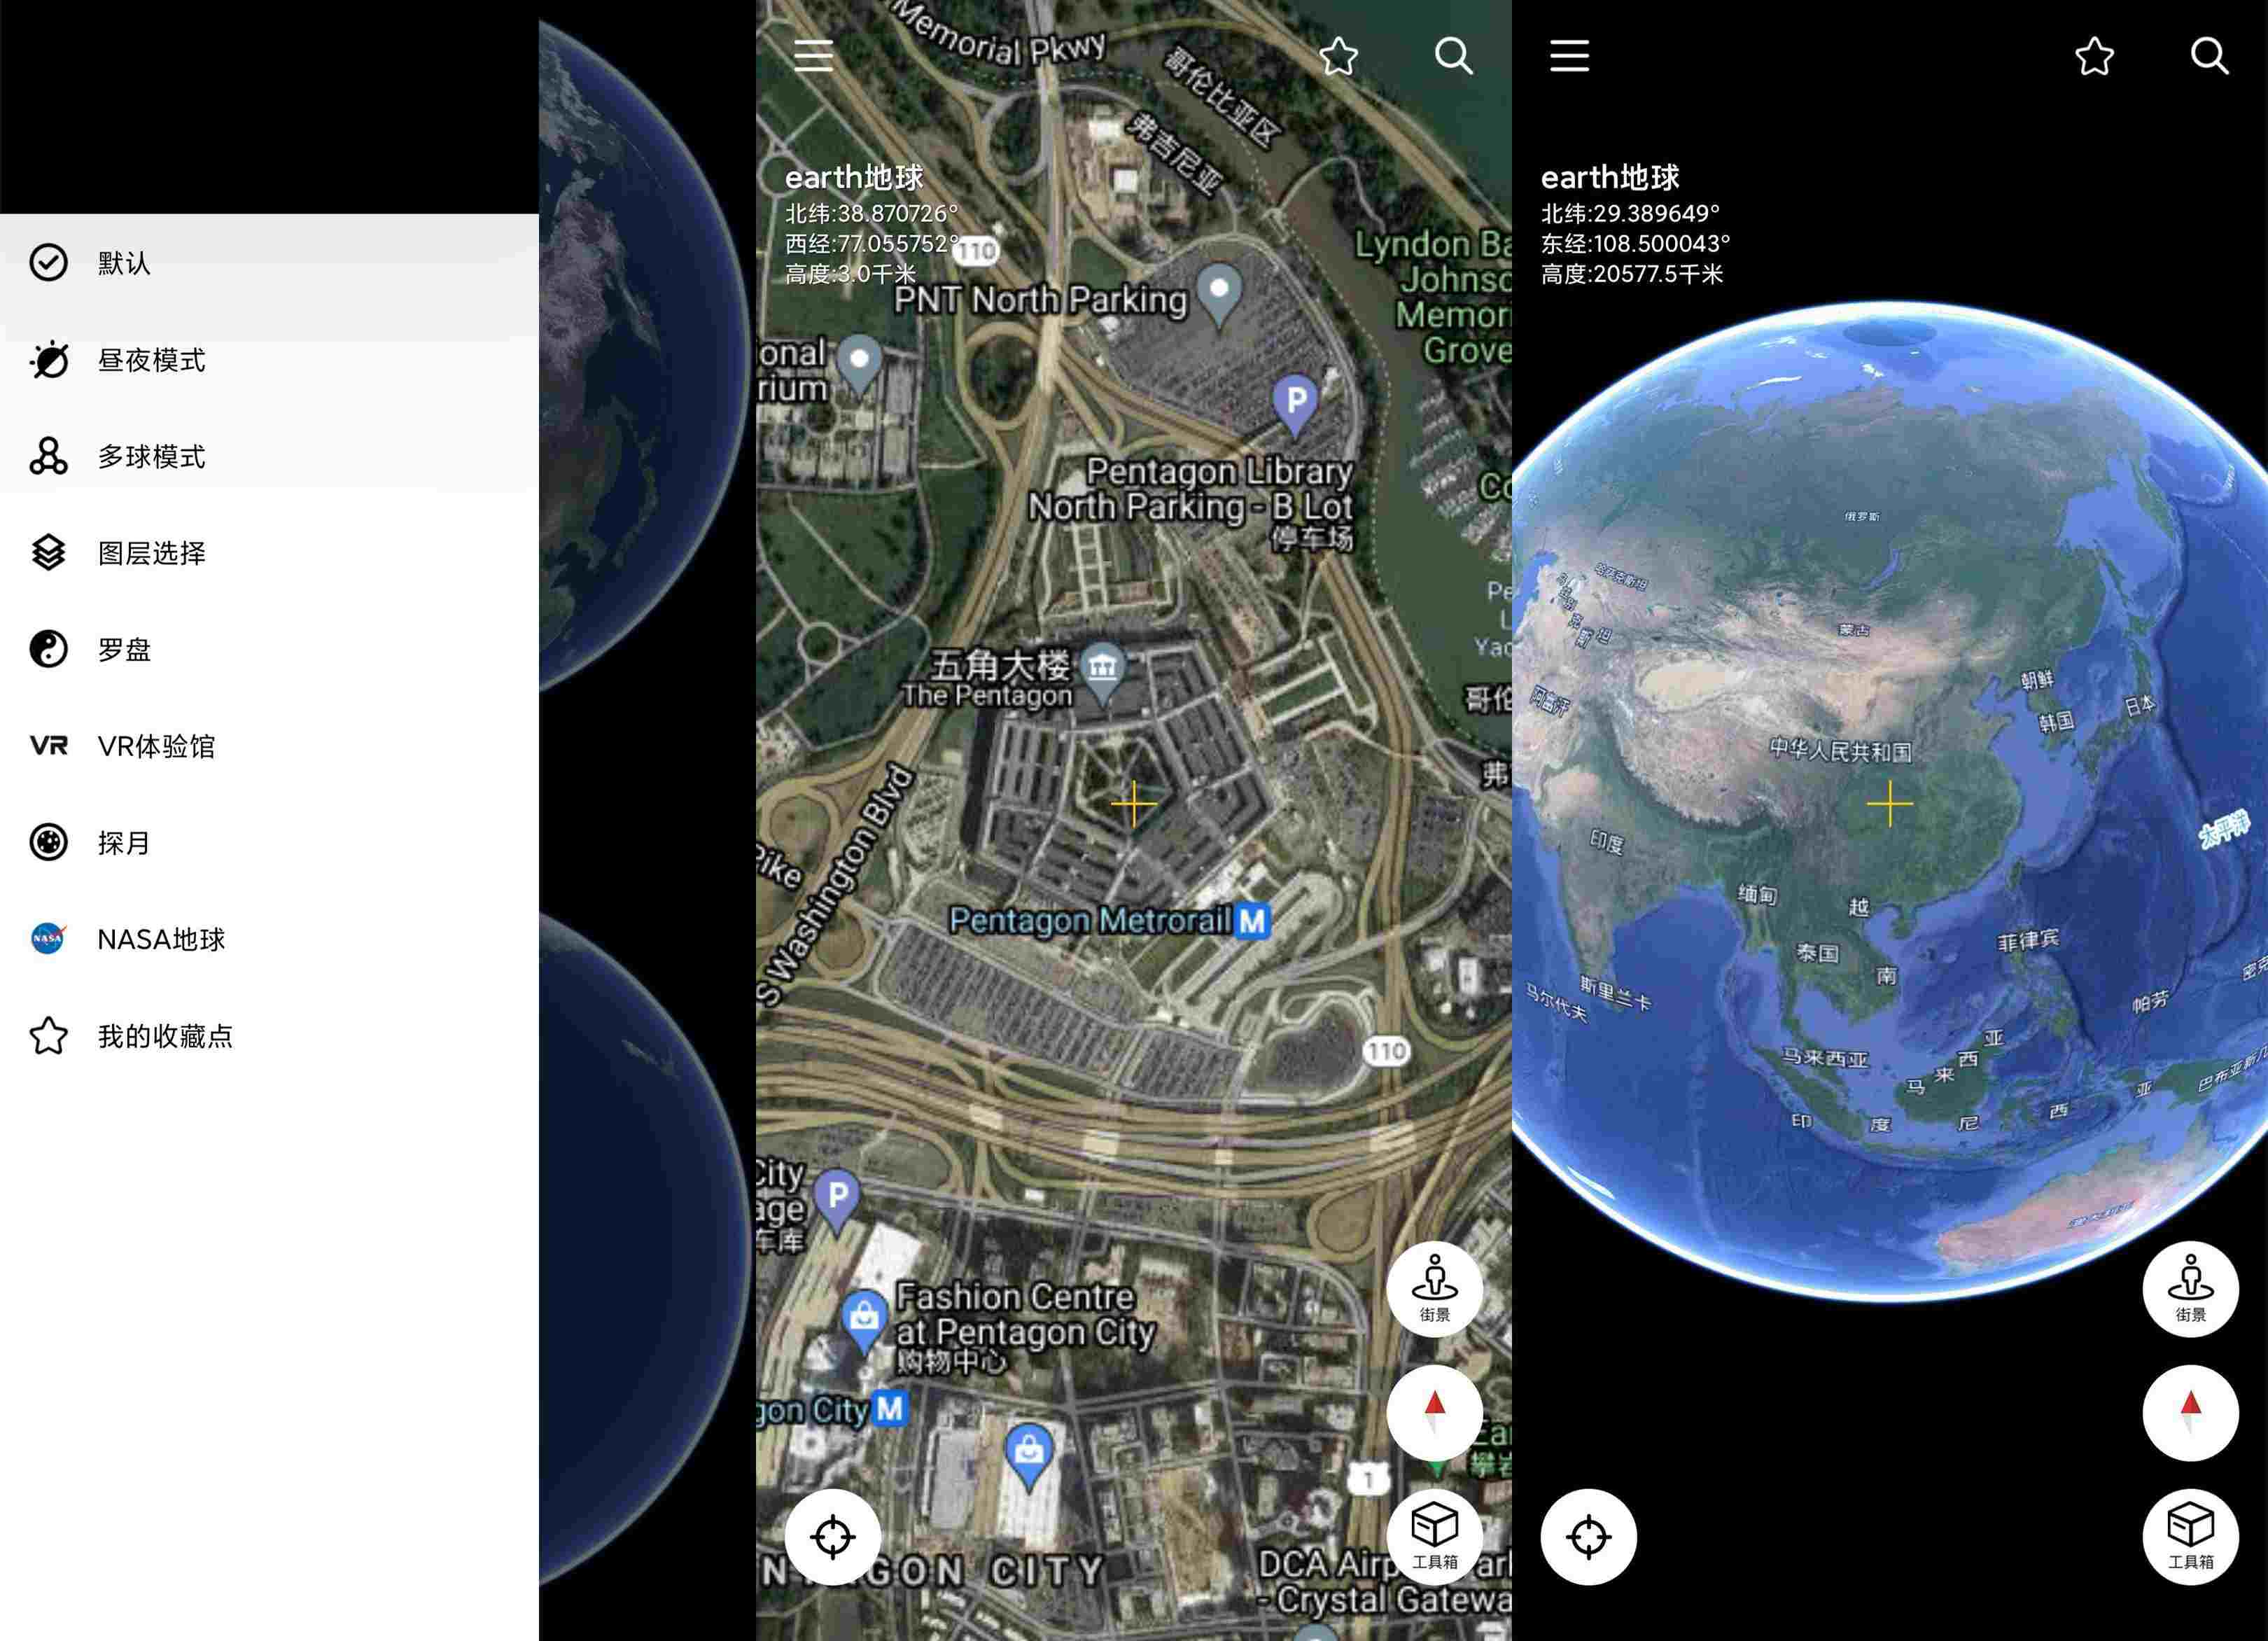Click the checkmark icon beside 默认
The height and width of the screenshot is (1641, 2268).
coord(48,263)
